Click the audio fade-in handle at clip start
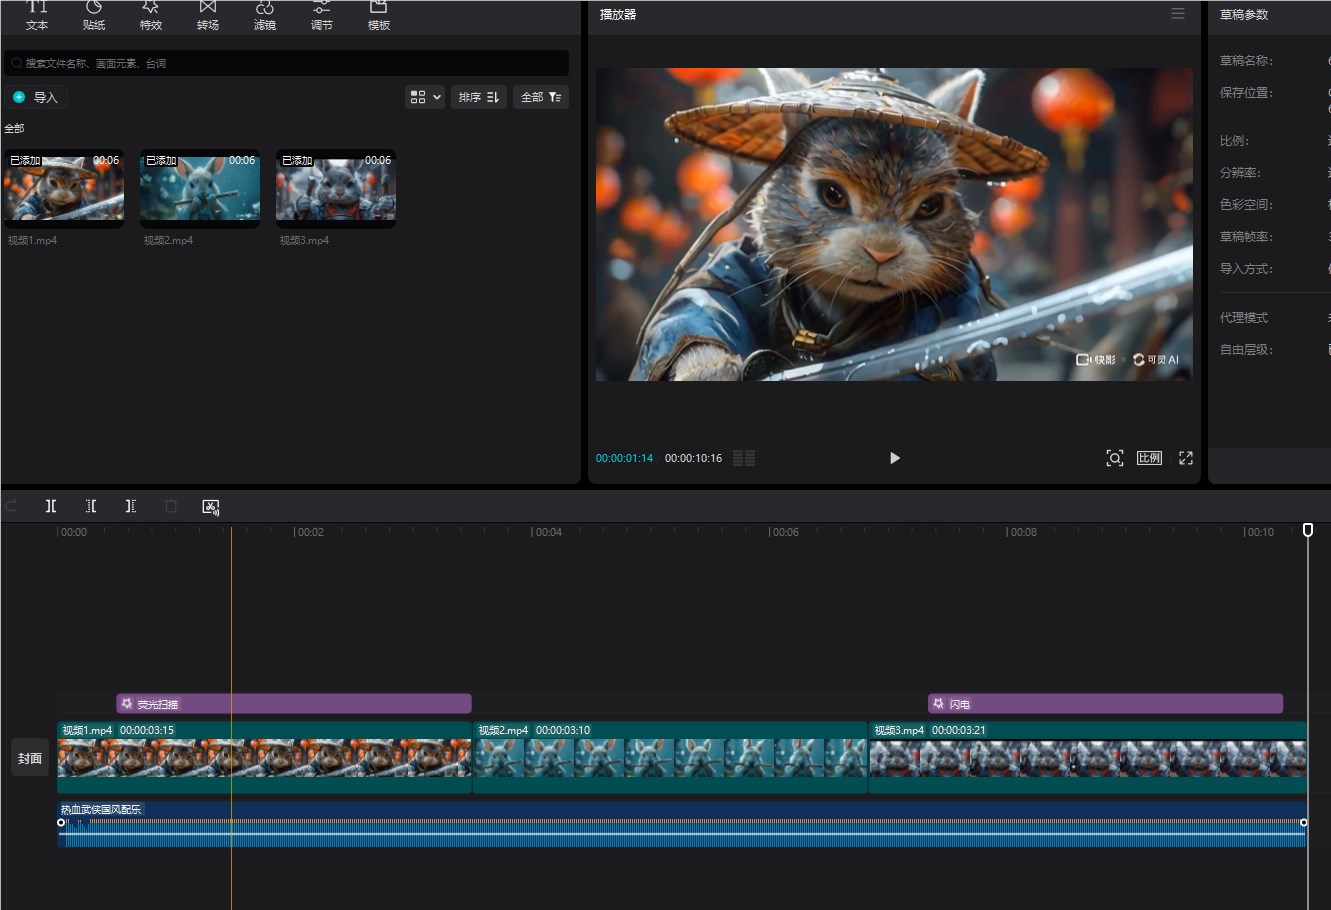Screen dimensions: 1331x910 pyautogui.click(x=61, y=823)
